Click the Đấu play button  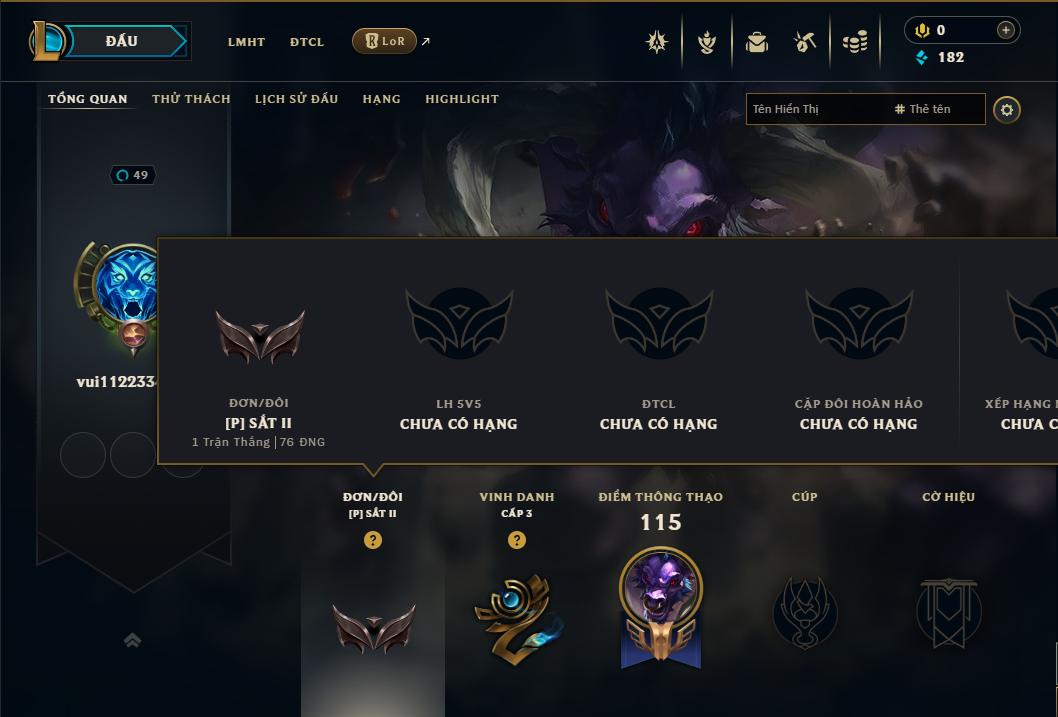coord(122,41)
